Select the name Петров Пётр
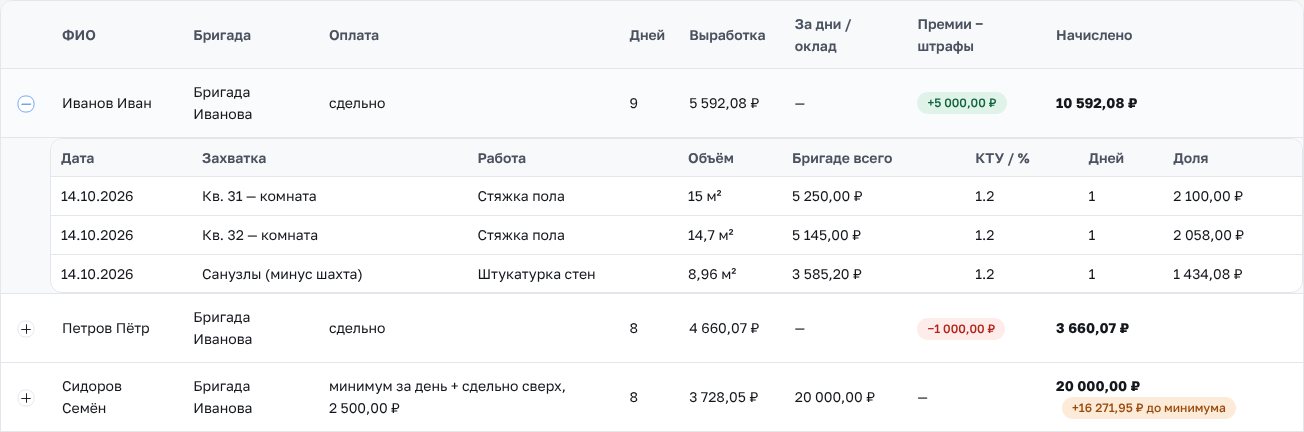Image resolution: width=1304 pixels, height=432 pixels. pos(106,329)
